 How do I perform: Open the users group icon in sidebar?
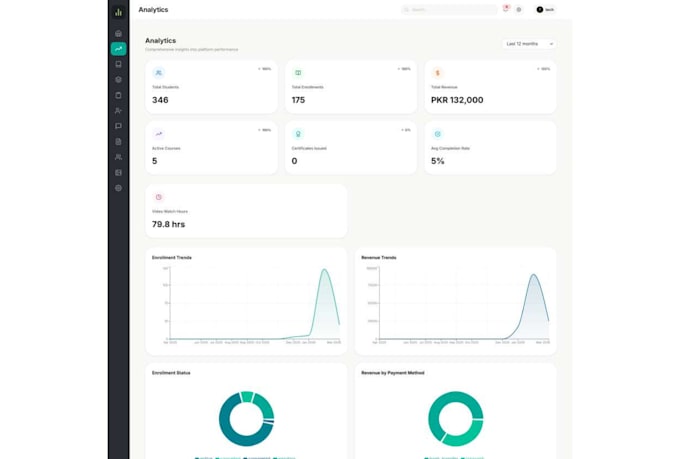tap(118, 157)
